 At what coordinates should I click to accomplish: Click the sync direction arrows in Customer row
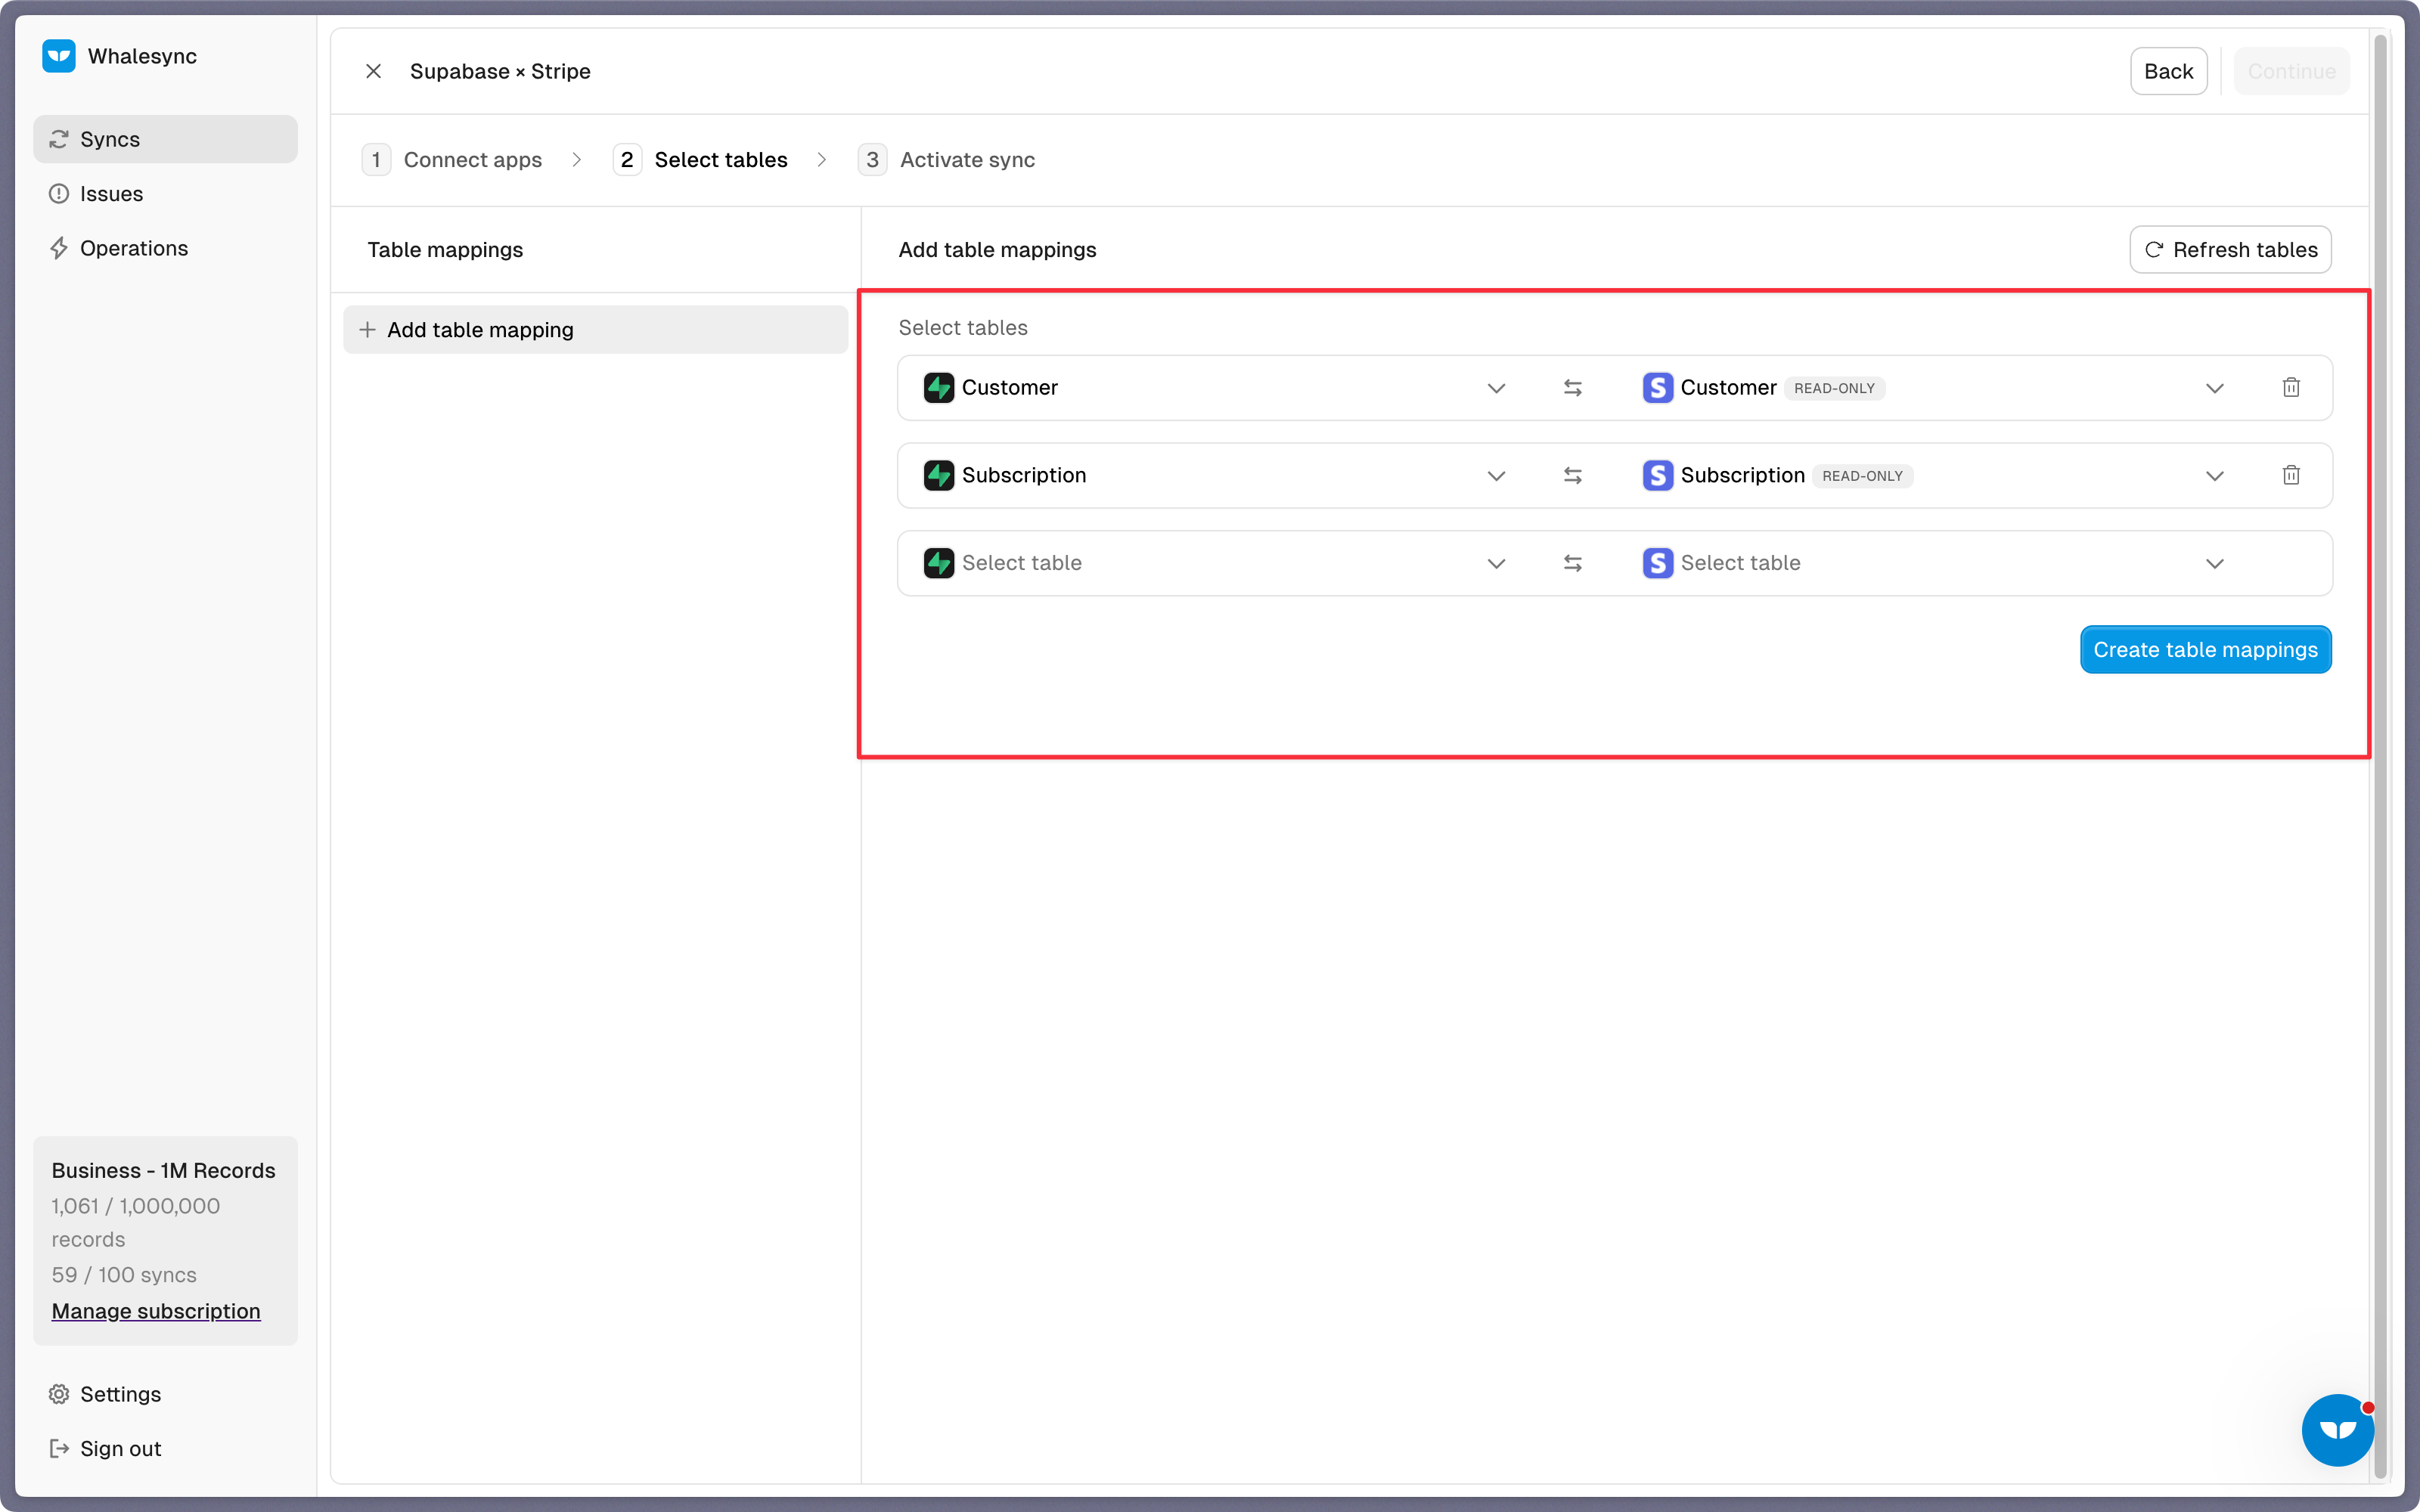[1573, 388]
